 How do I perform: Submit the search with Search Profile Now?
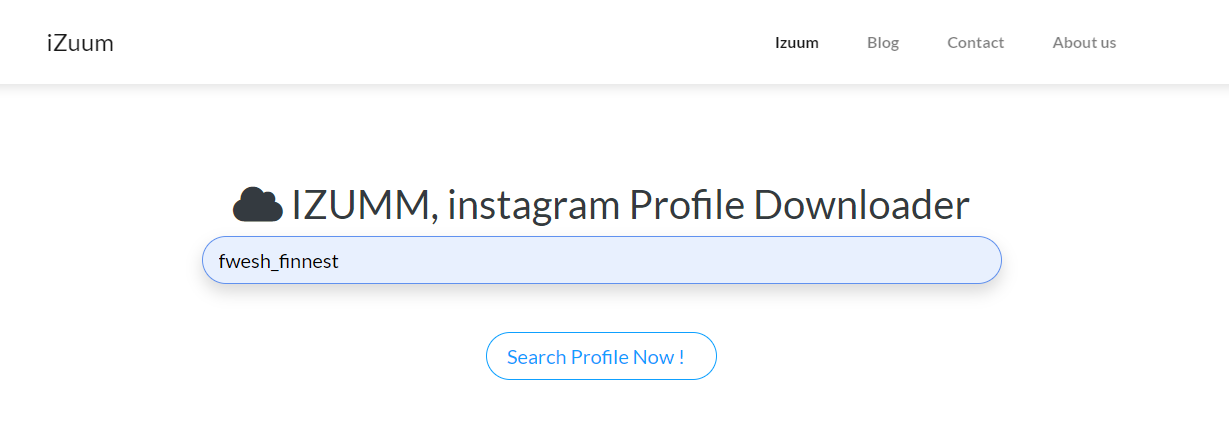point(601,356)
